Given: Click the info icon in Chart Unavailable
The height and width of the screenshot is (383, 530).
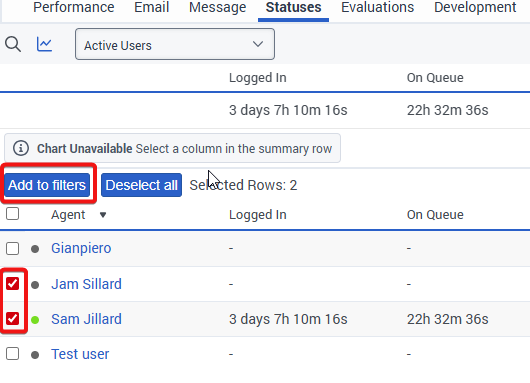Looking at the screenshot, I should (21, 148).
